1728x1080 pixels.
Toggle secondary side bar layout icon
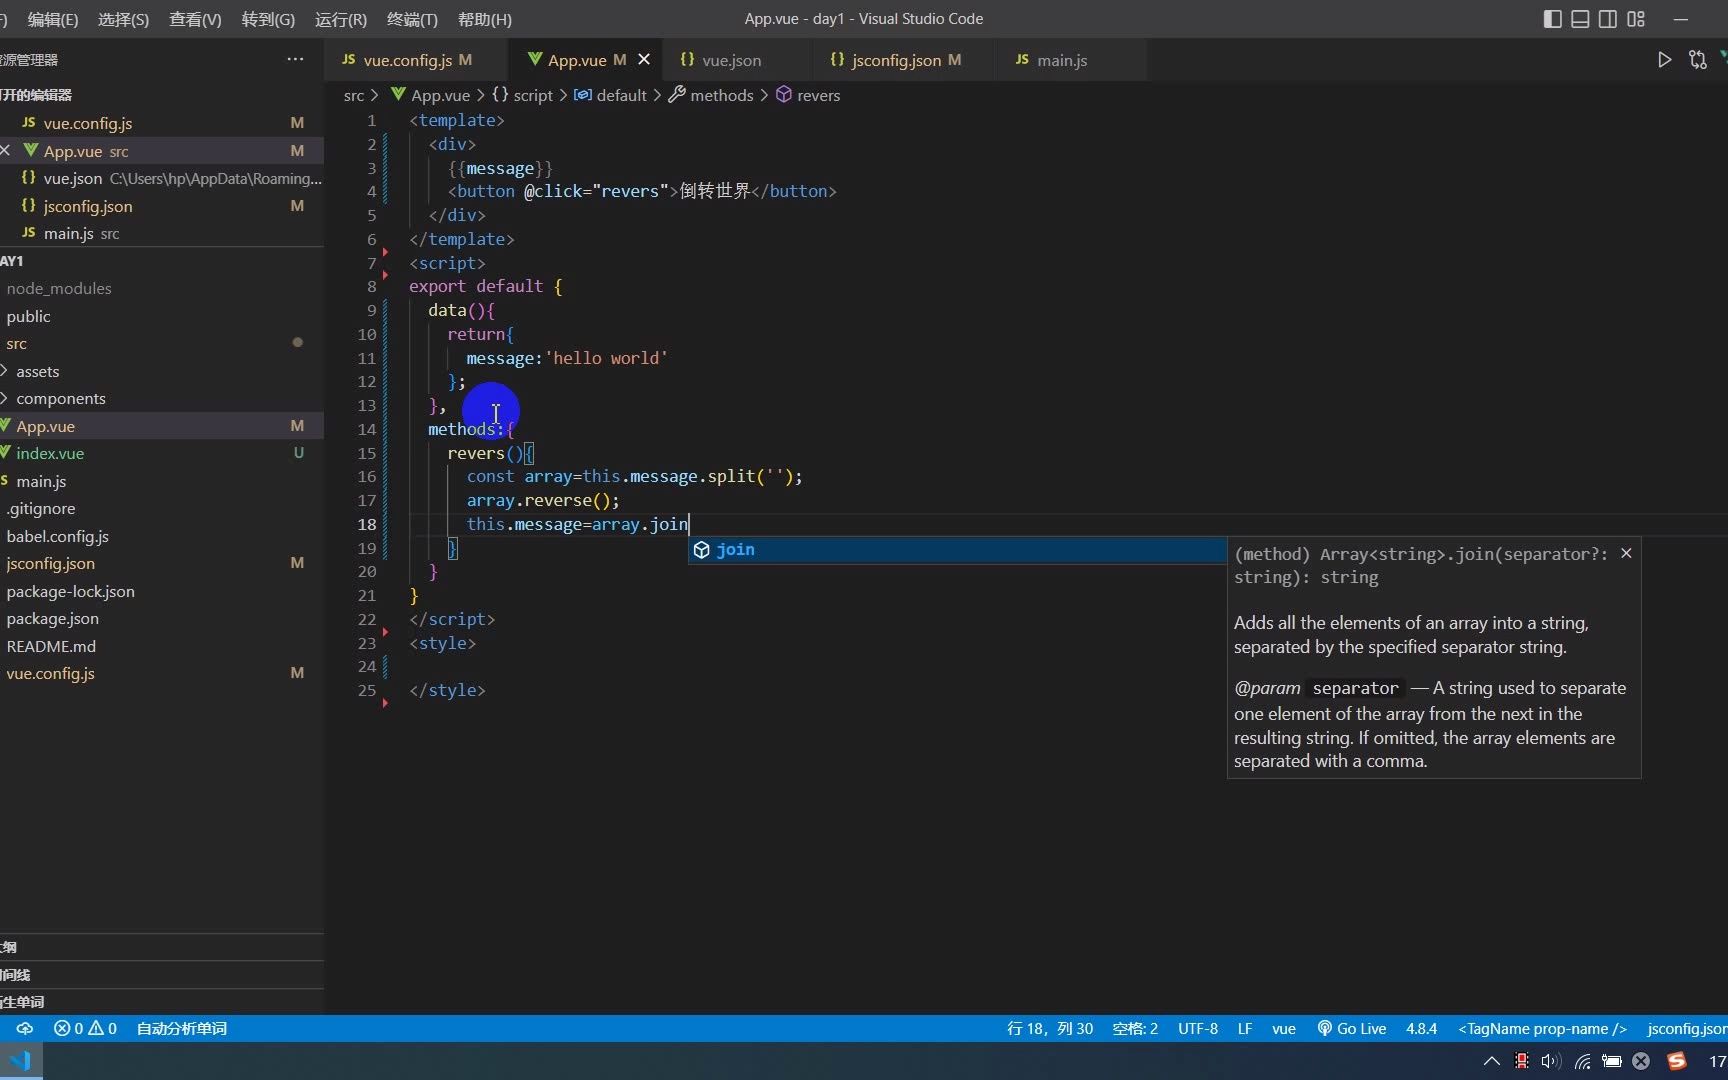(1608, 19)
